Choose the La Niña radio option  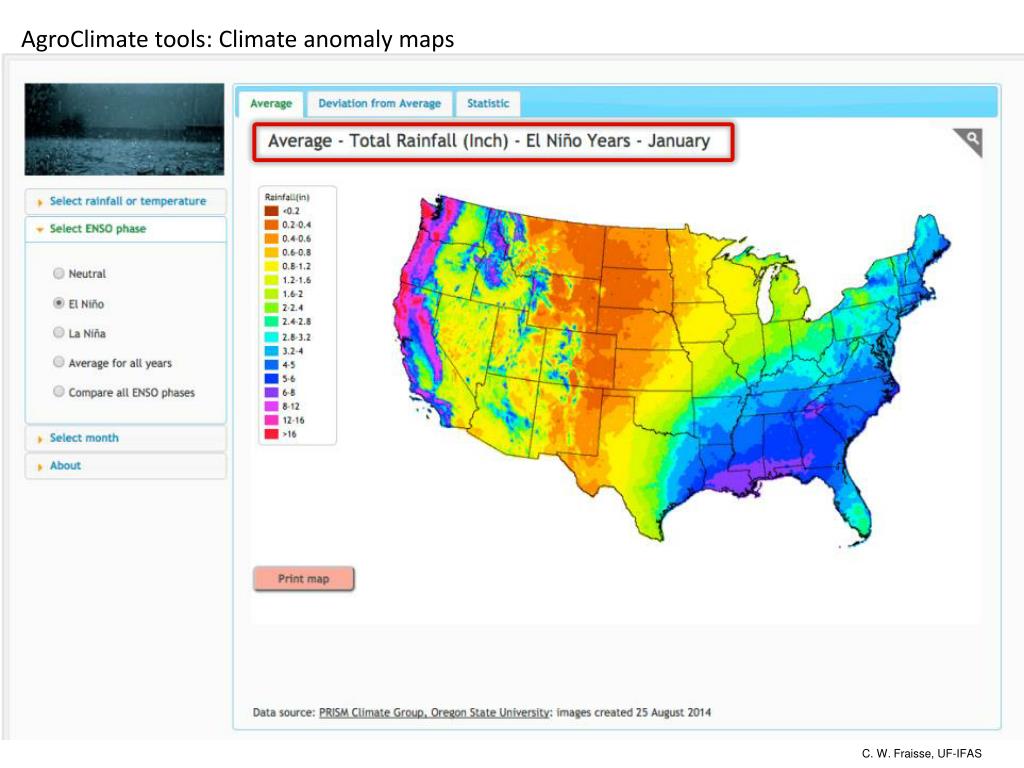pyautogui.click(x=59, y=332)
